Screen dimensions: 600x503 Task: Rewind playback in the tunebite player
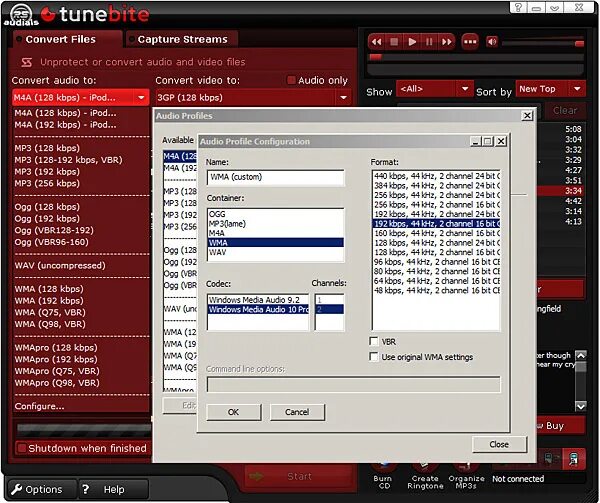click(377, 42)
